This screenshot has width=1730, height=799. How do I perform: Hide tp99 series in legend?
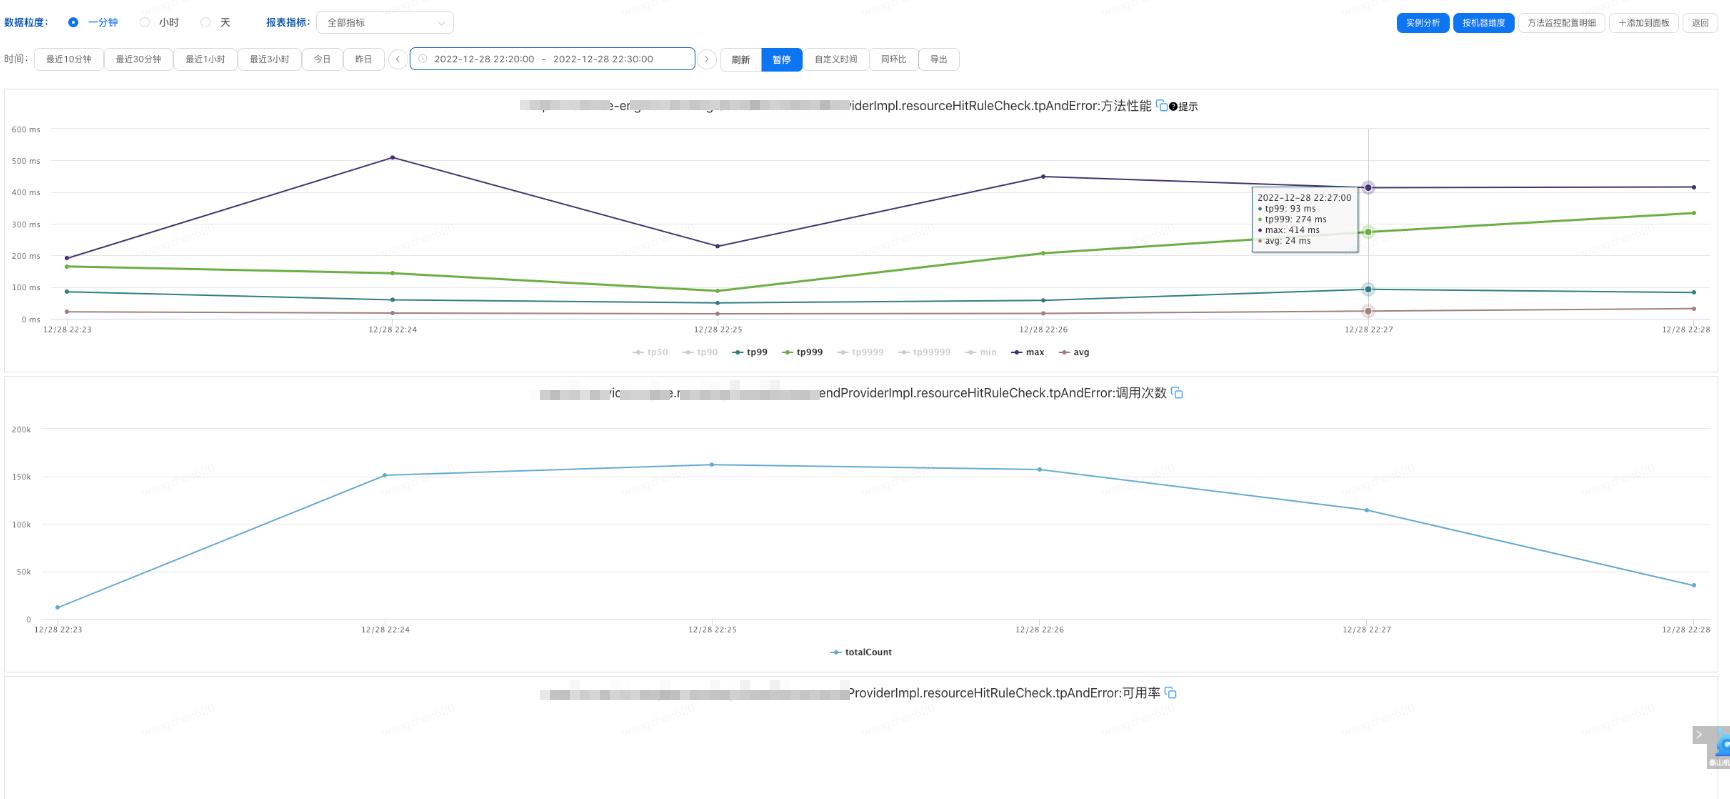pyautogui.click(x=750, y=352)
